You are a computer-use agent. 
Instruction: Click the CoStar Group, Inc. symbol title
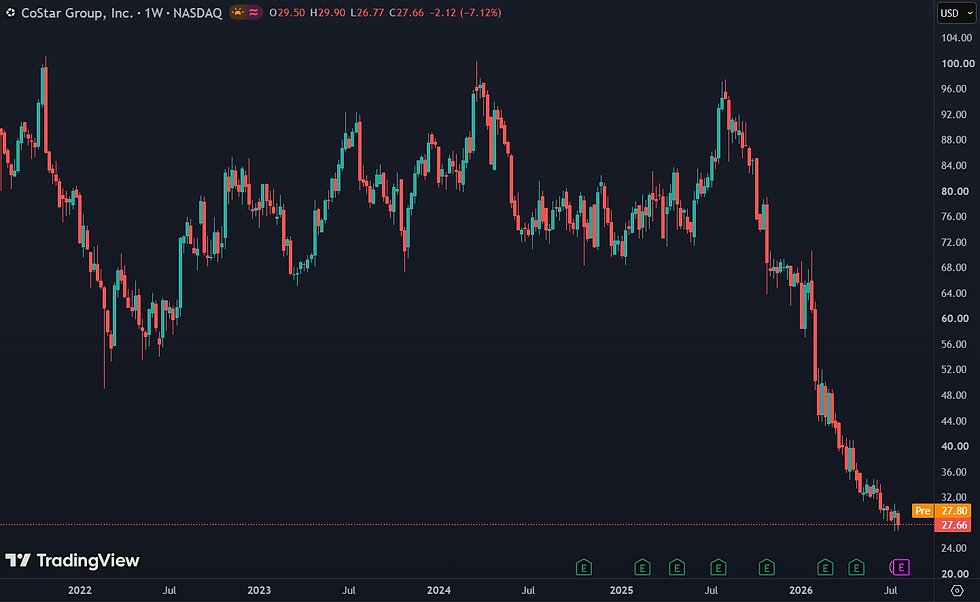(x=77, y=13)
